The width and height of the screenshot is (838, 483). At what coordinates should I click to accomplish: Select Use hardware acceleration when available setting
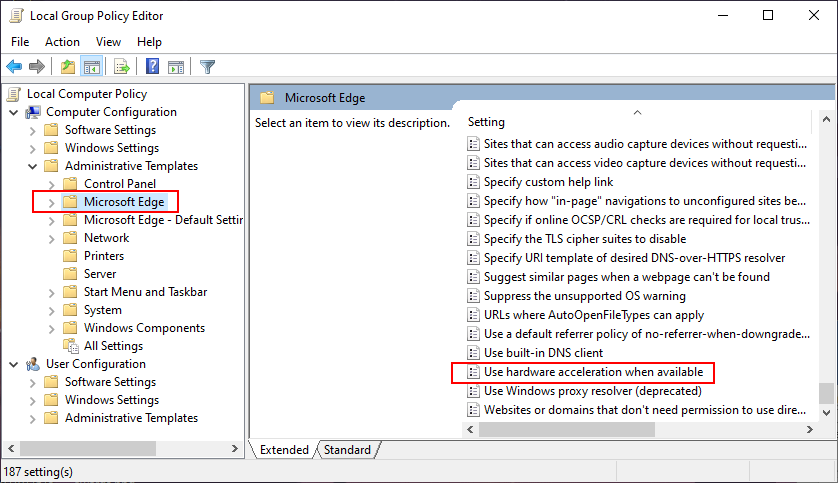click(593, 372)
